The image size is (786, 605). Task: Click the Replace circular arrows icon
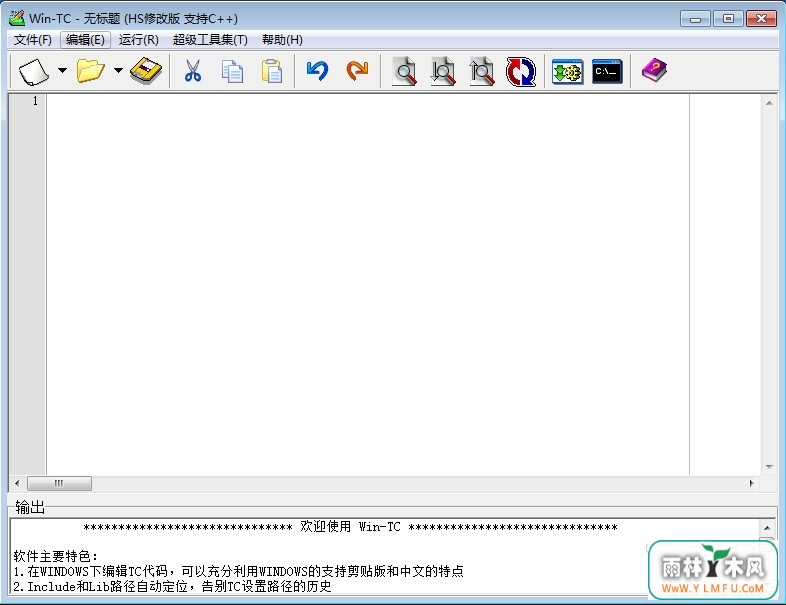coord(521,72)
